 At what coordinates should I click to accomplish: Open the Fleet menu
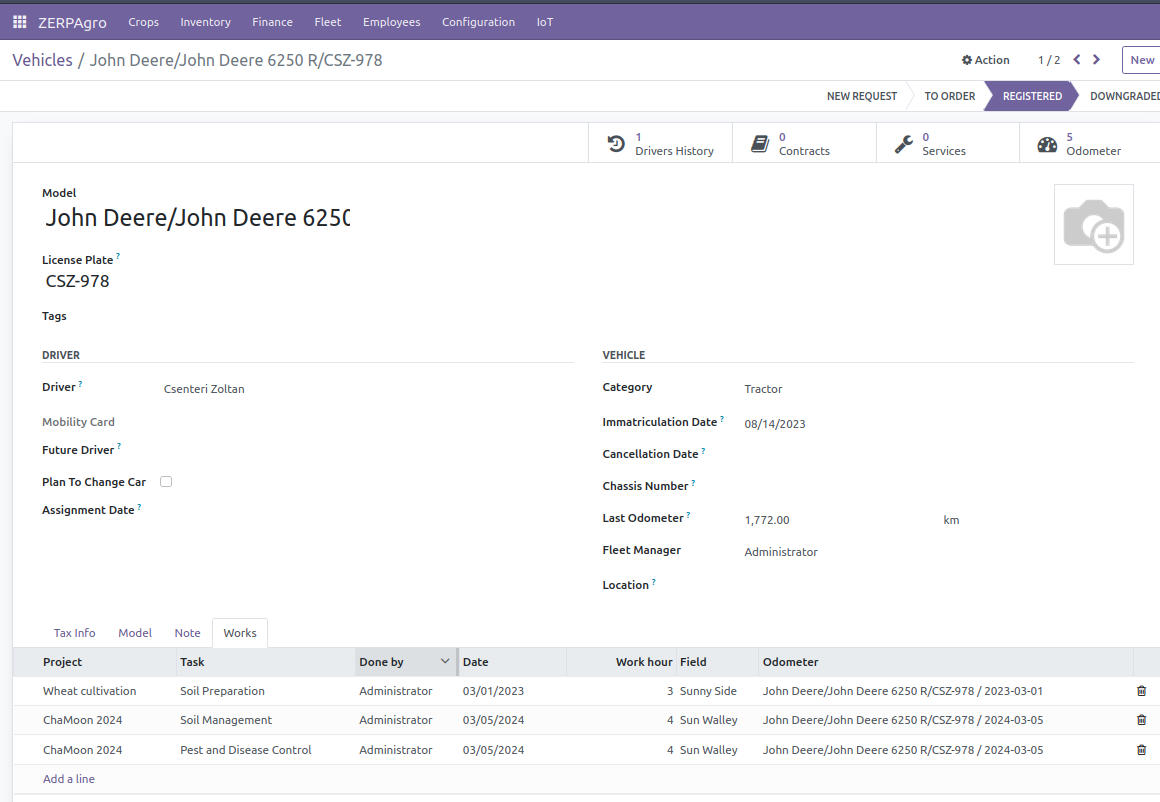328,22
